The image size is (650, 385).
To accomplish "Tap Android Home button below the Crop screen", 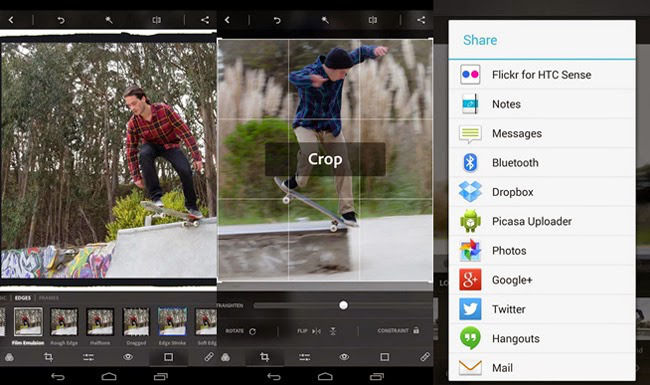I will point(325,376).
